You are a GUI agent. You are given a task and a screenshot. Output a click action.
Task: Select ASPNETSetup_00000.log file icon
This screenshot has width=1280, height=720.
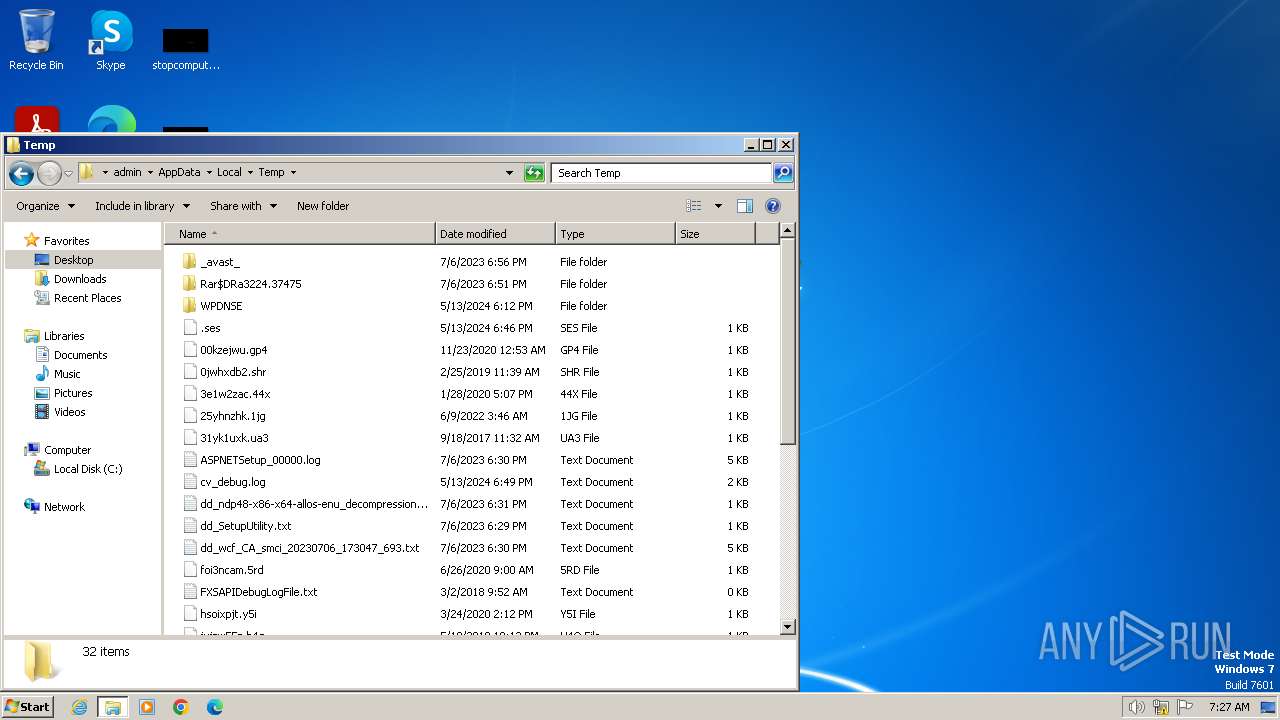coord(190,460)
